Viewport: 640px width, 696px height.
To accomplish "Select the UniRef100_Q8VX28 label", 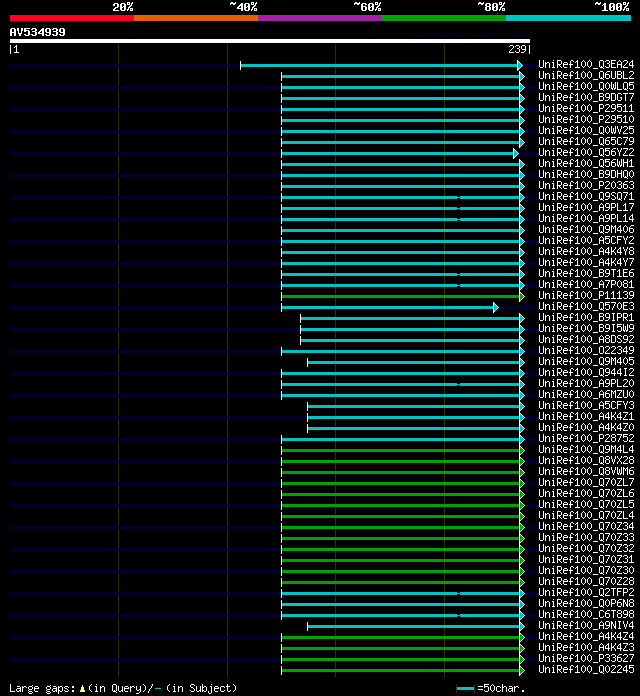I will (586, 460).
